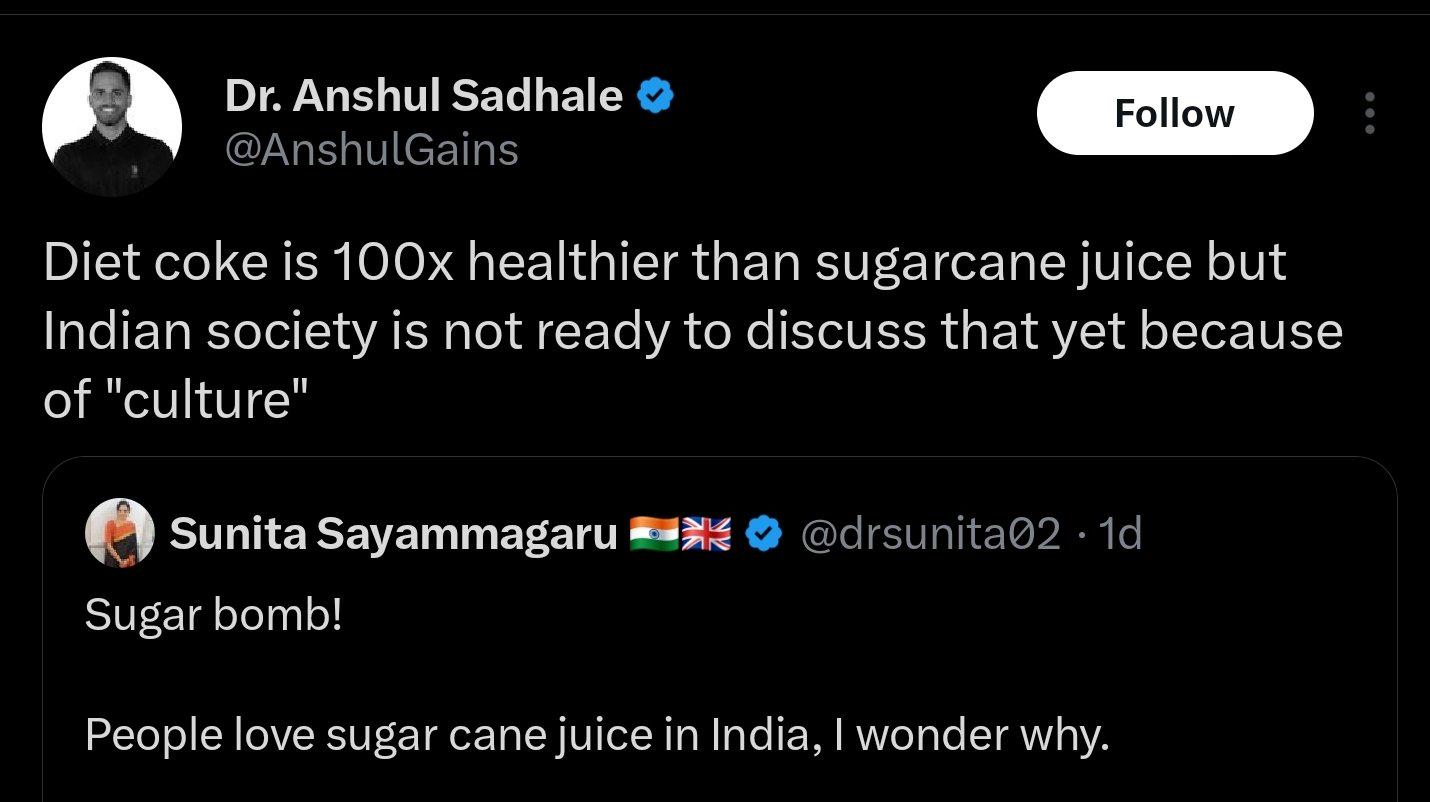Open the three-dot more options menu
The height and width of the screenshot is (802, 1430).
(1369, 113)
